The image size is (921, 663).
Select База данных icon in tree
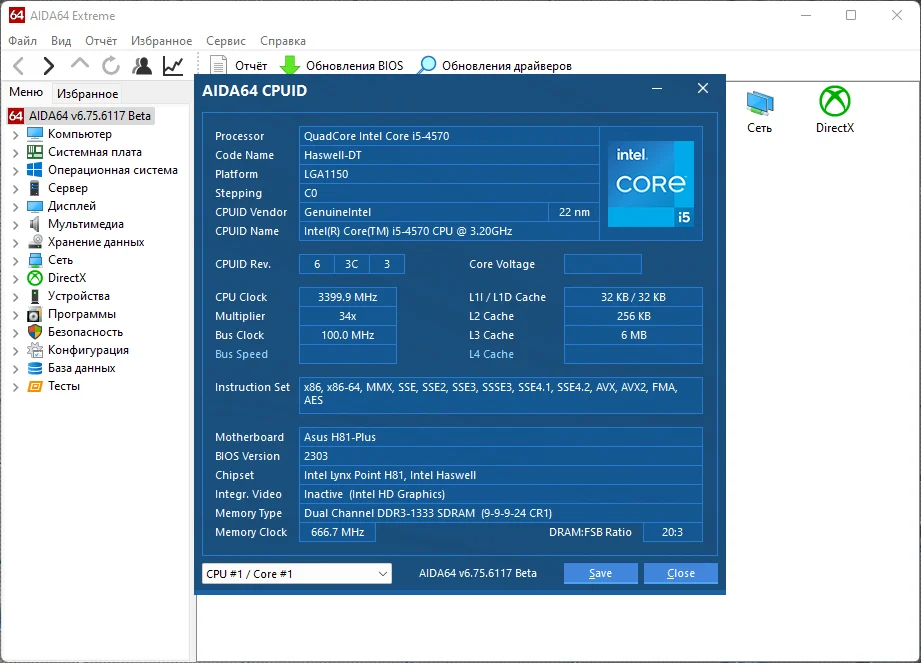[x=35, y=368]
